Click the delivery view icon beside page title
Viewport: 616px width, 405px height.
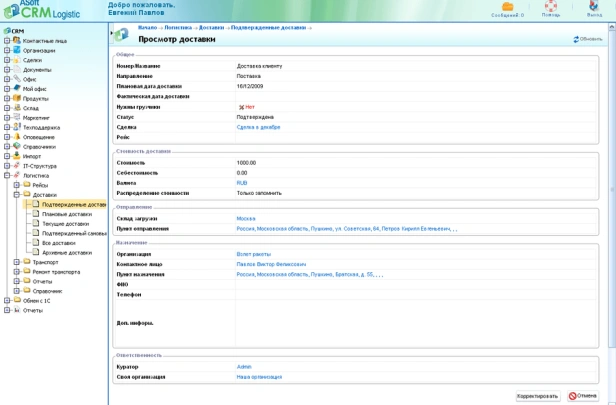[x=122, y=35]
